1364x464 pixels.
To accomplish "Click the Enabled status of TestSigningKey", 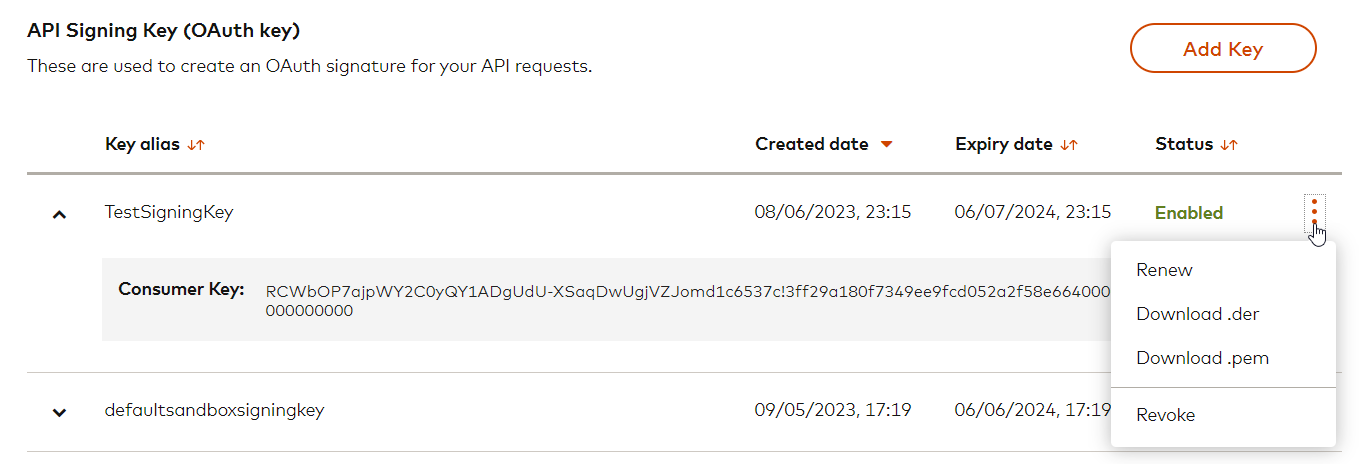I will [x=1188, y=213].
